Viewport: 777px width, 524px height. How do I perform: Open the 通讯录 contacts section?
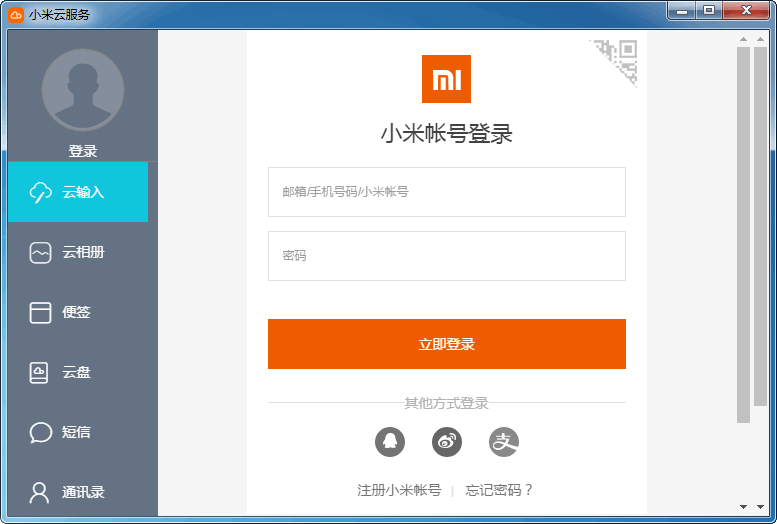[x=78, y=492]
